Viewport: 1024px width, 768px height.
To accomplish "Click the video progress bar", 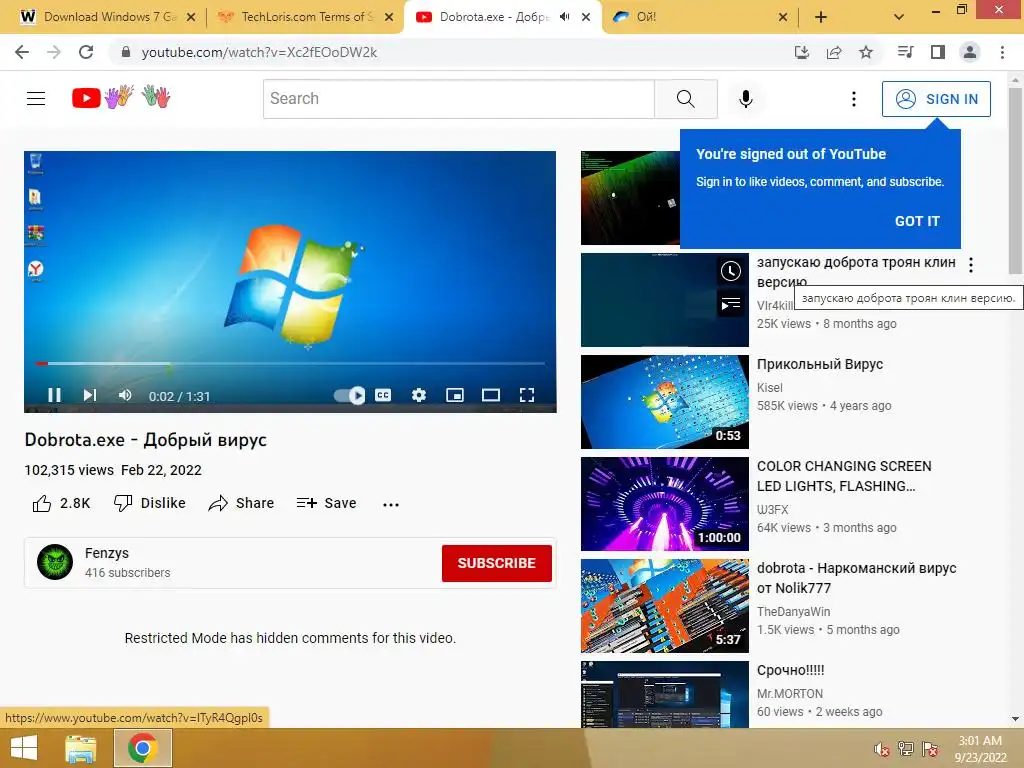I will point(290,363).
